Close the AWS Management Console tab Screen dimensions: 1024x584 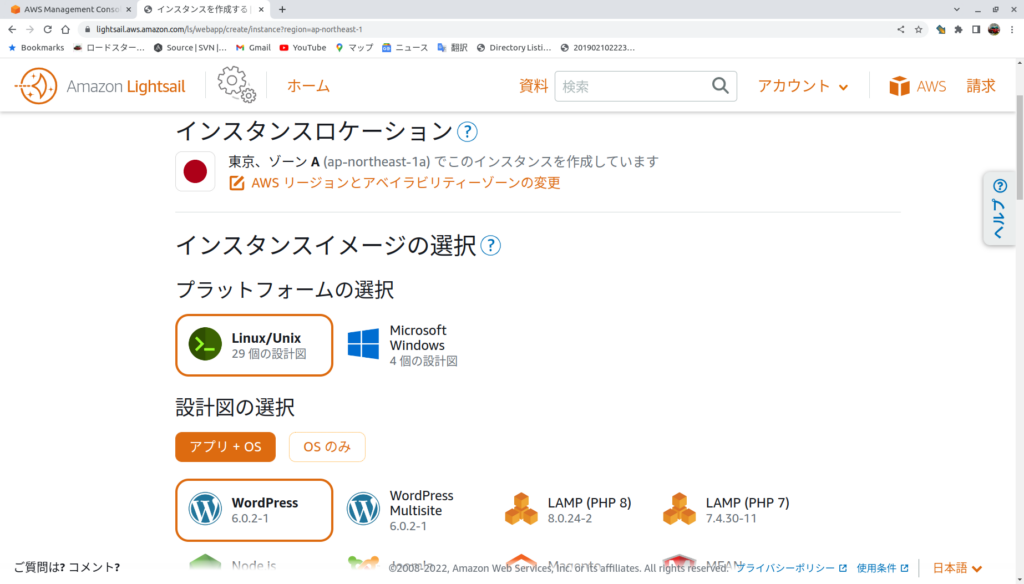pos(129,10)
